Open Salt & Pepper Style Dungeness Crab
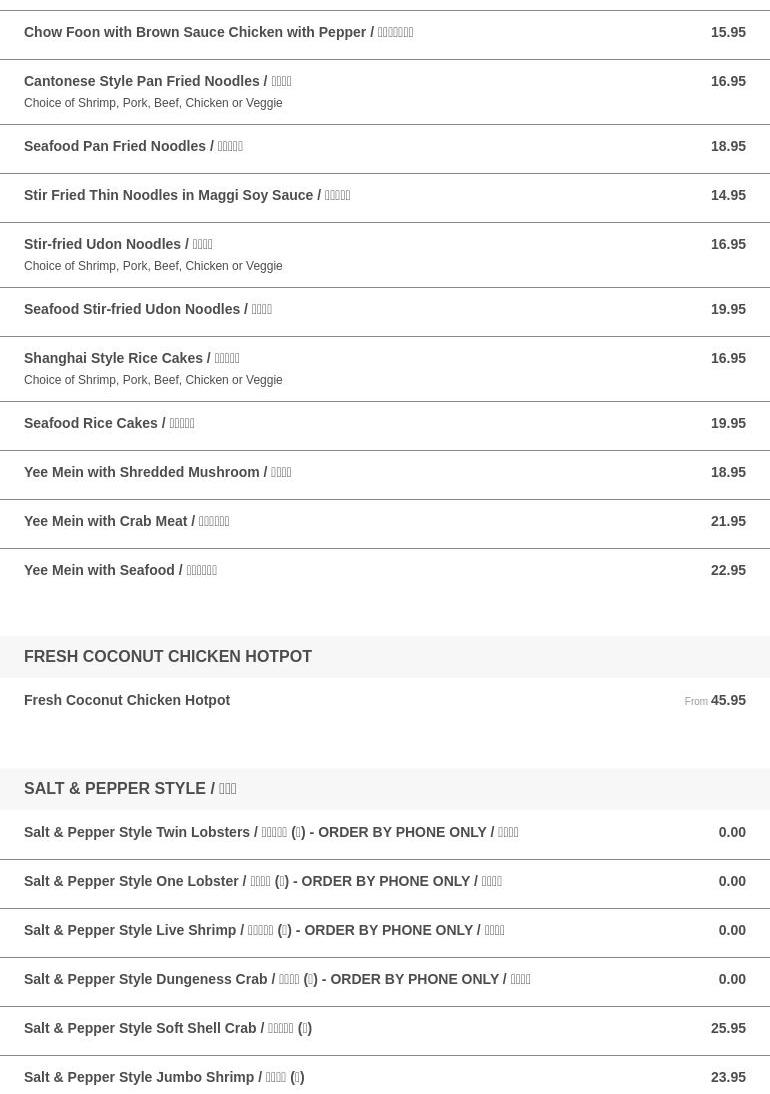The width and height of the screenshot is (770, 1094). coord(385,982)
